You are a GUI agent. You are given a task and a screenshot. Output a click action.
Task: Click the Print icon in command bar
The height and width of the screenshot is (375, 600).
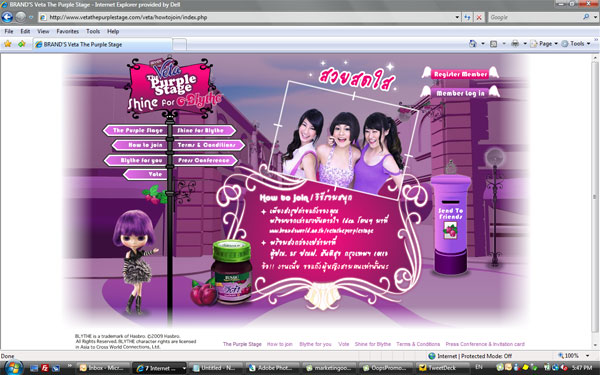(x=515, y=44)
